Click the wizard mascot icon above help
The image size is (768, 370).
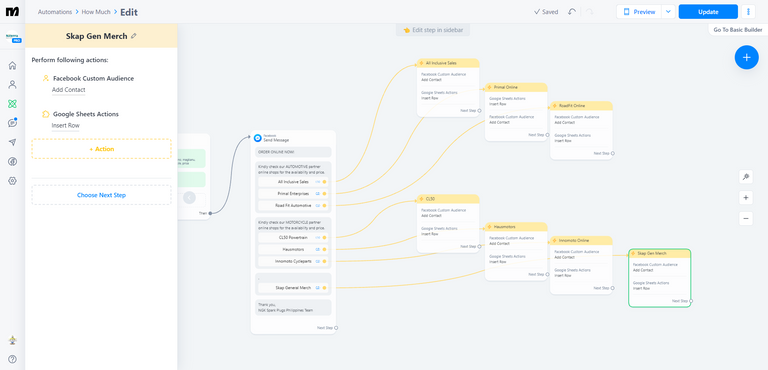point(12,340)
